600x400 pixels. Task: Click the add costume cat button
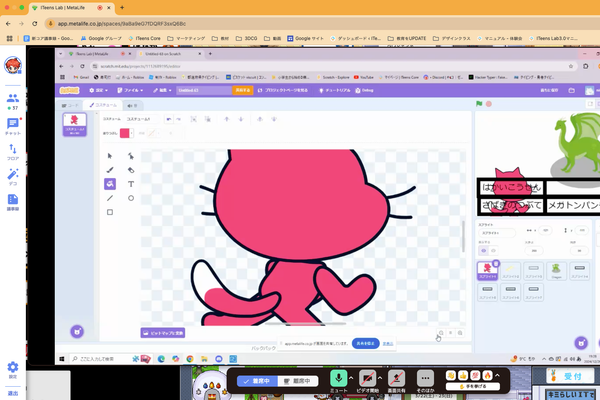(x=77, y=331)
